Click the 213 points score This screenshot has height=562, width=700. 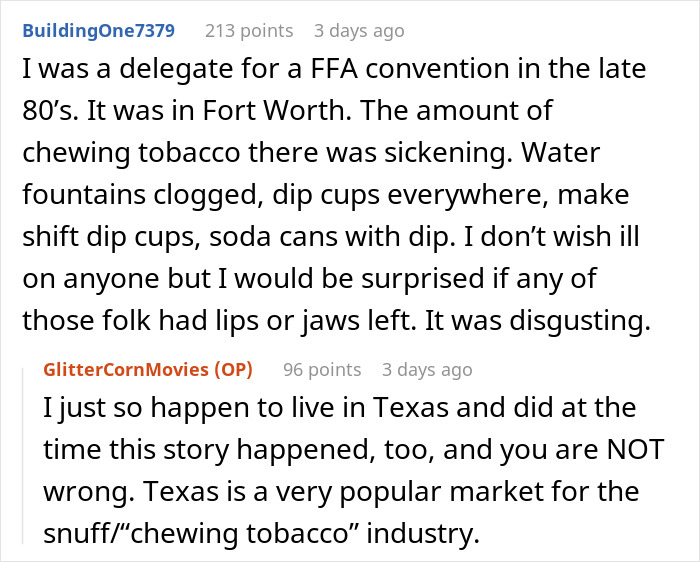pyautogui.click(x=249, y=30)
